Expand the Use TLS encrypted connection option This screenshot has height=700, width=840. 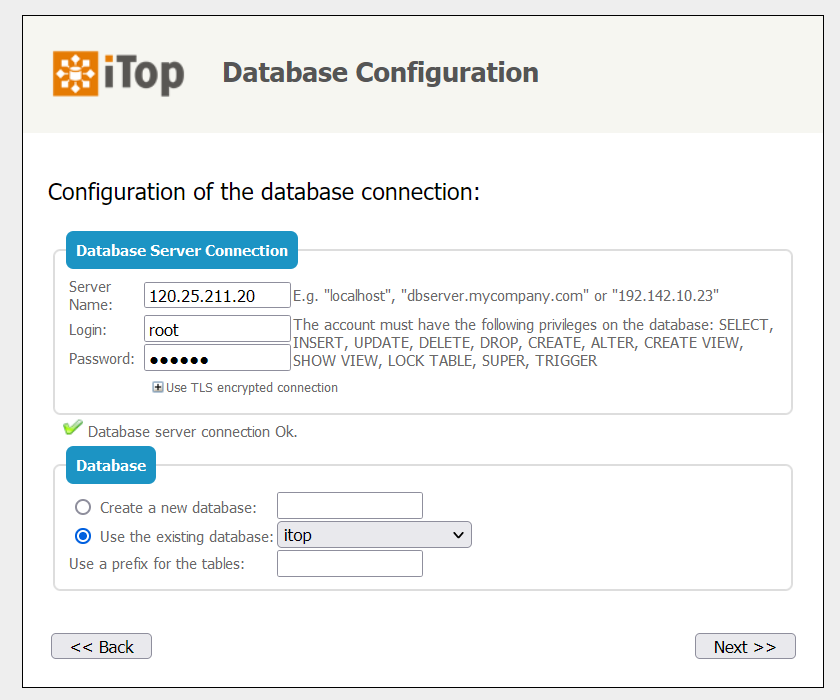pyautogui.click(x=158, y=387)
